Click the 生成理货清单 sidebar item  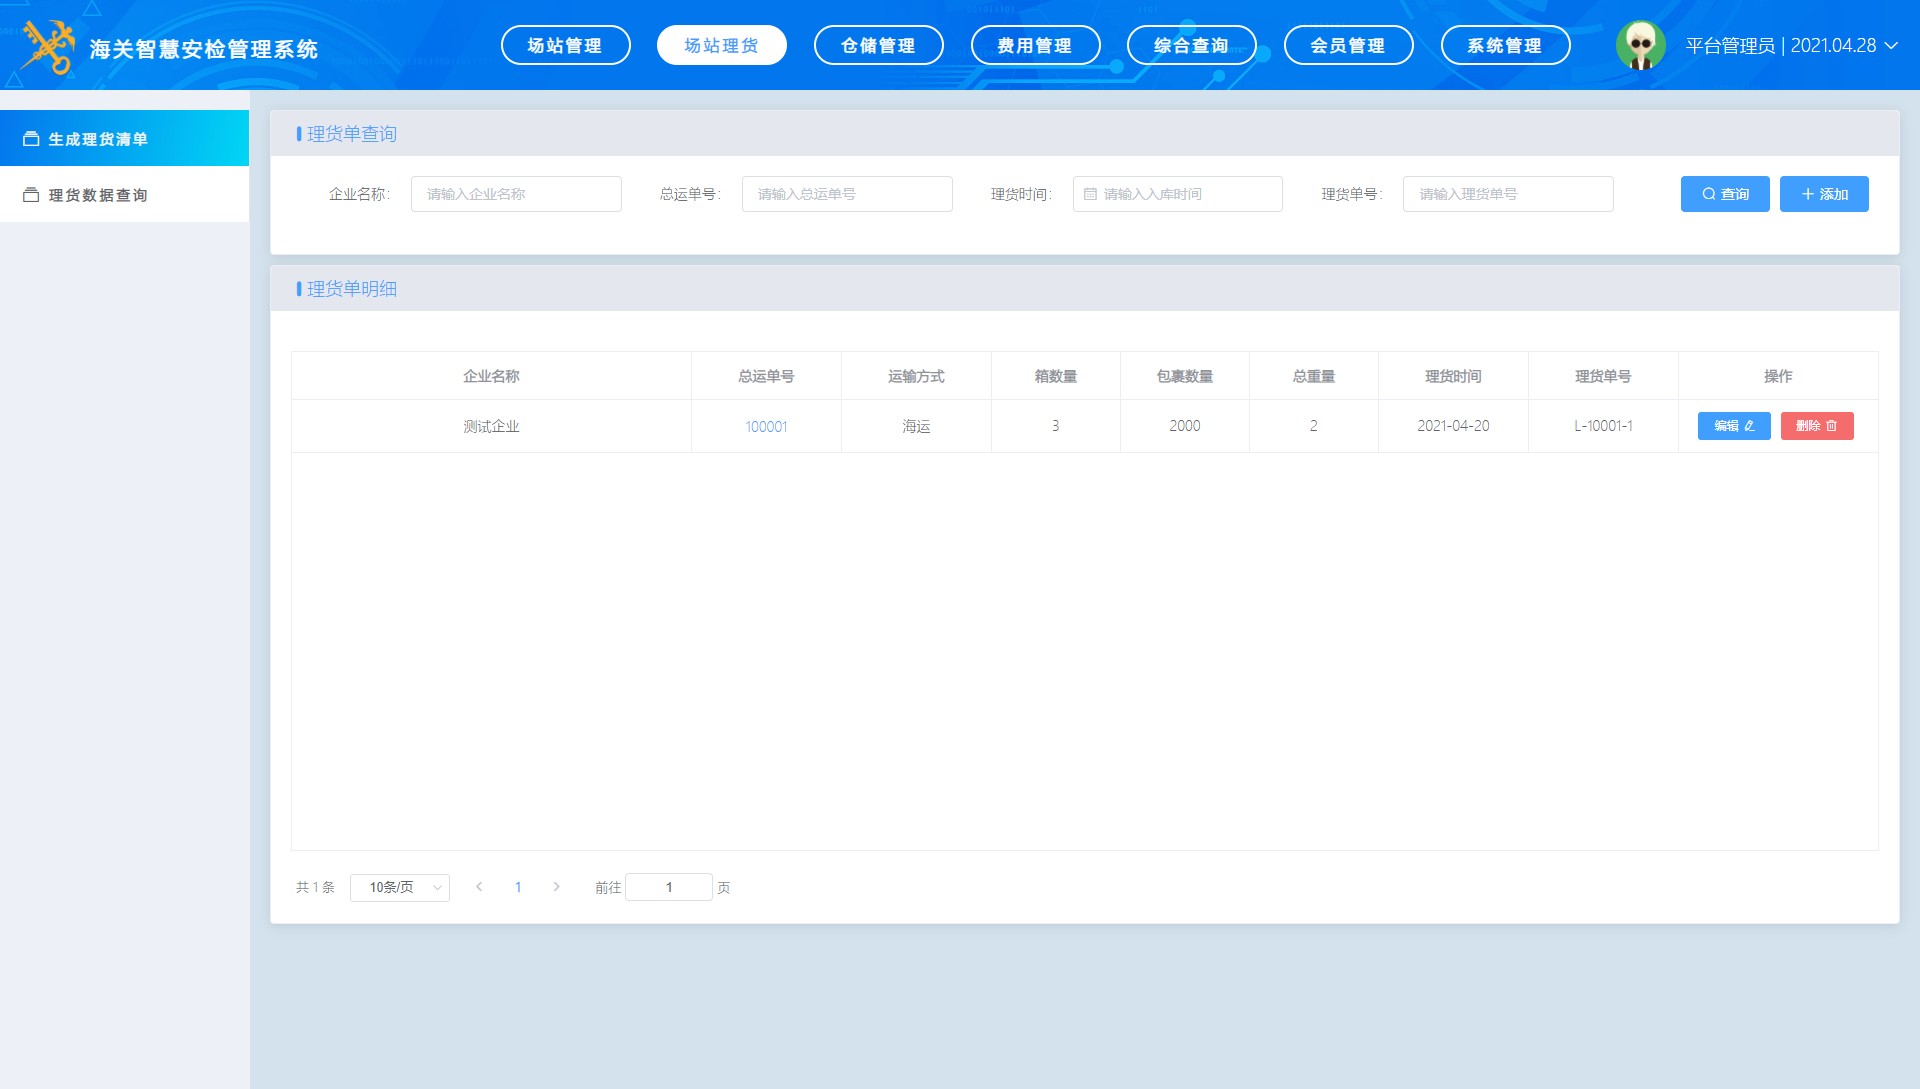click(x=124, y=139)
